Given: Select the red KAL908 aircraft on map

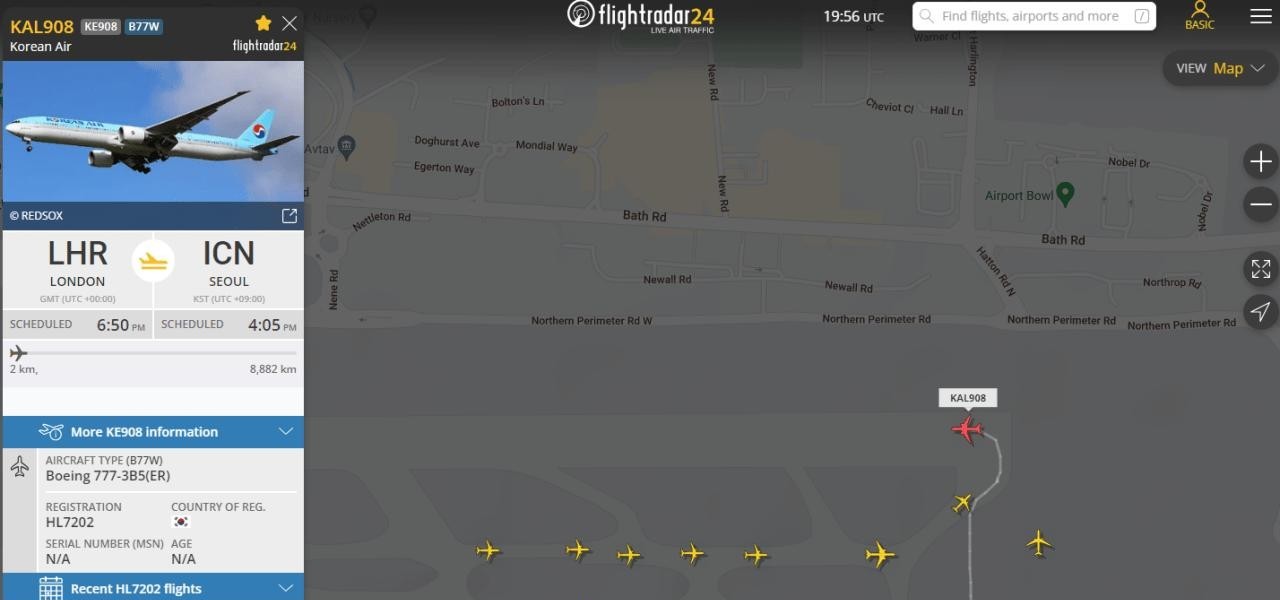Looking at the screenshot, I should pyautogui.click(x=967, y=430).
